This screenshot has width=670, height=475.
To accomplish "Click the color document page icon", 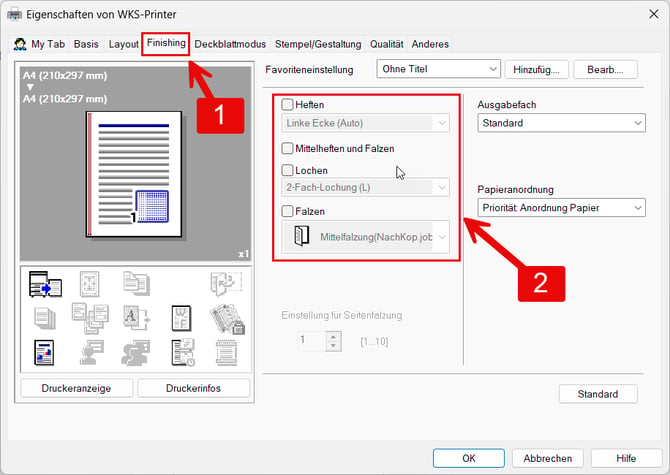I will [44, 352].
